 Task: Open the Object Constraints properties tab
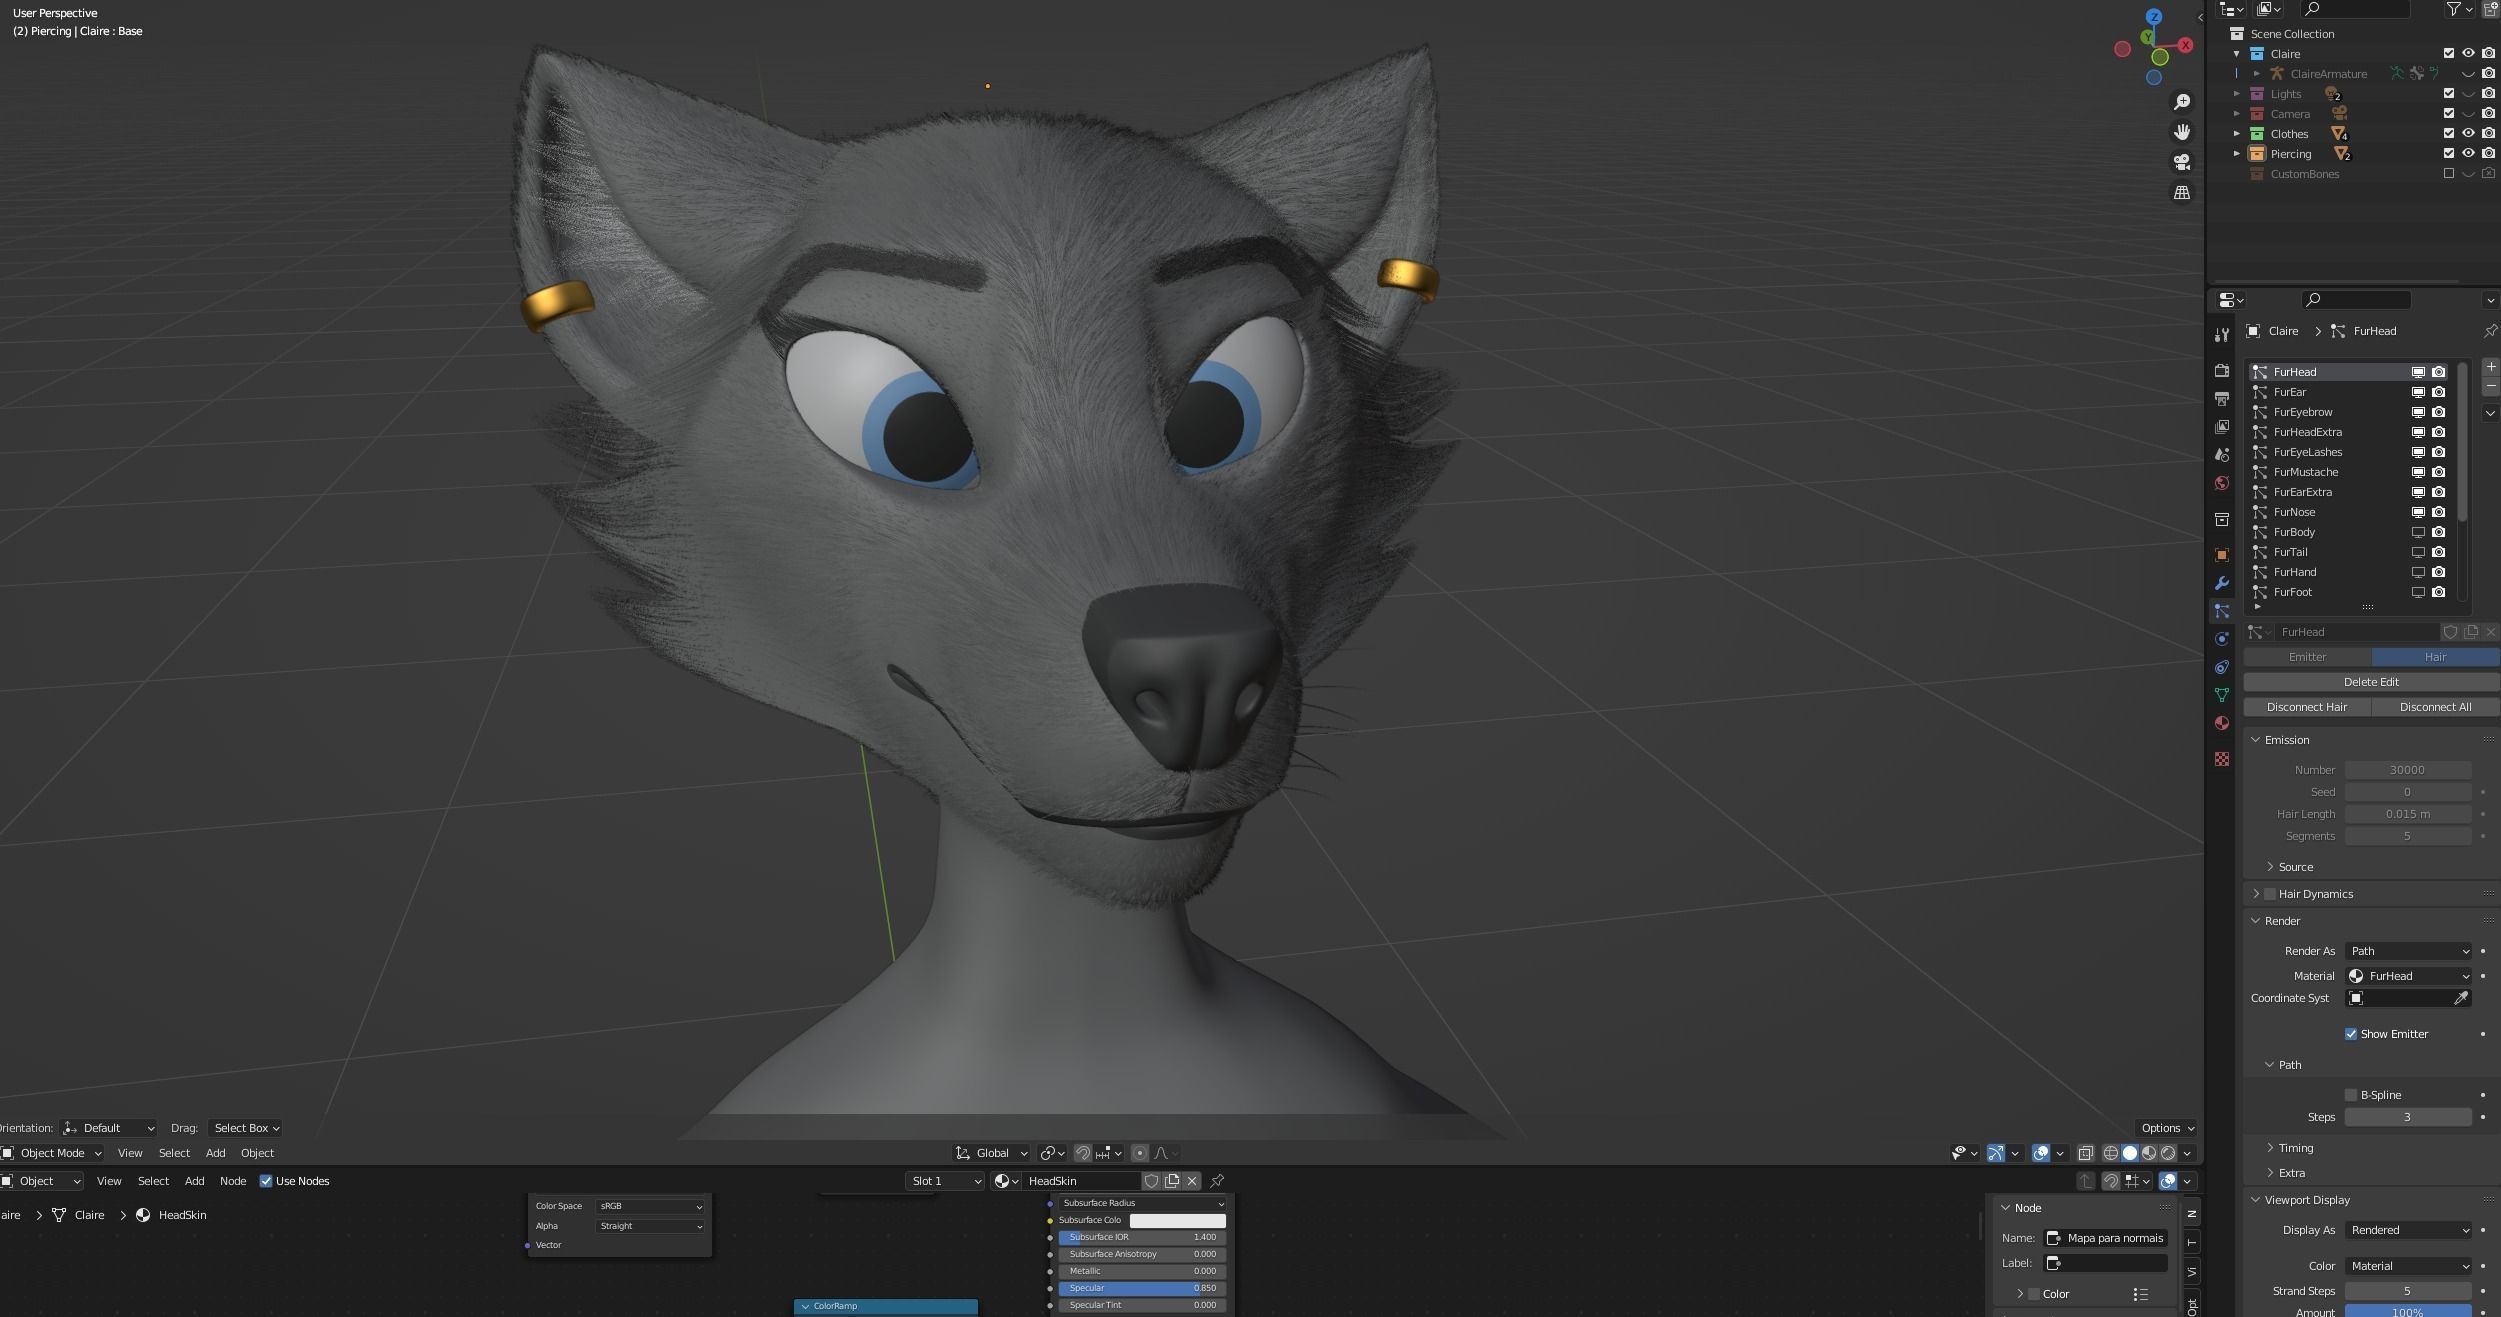(x=2222, y=667)
